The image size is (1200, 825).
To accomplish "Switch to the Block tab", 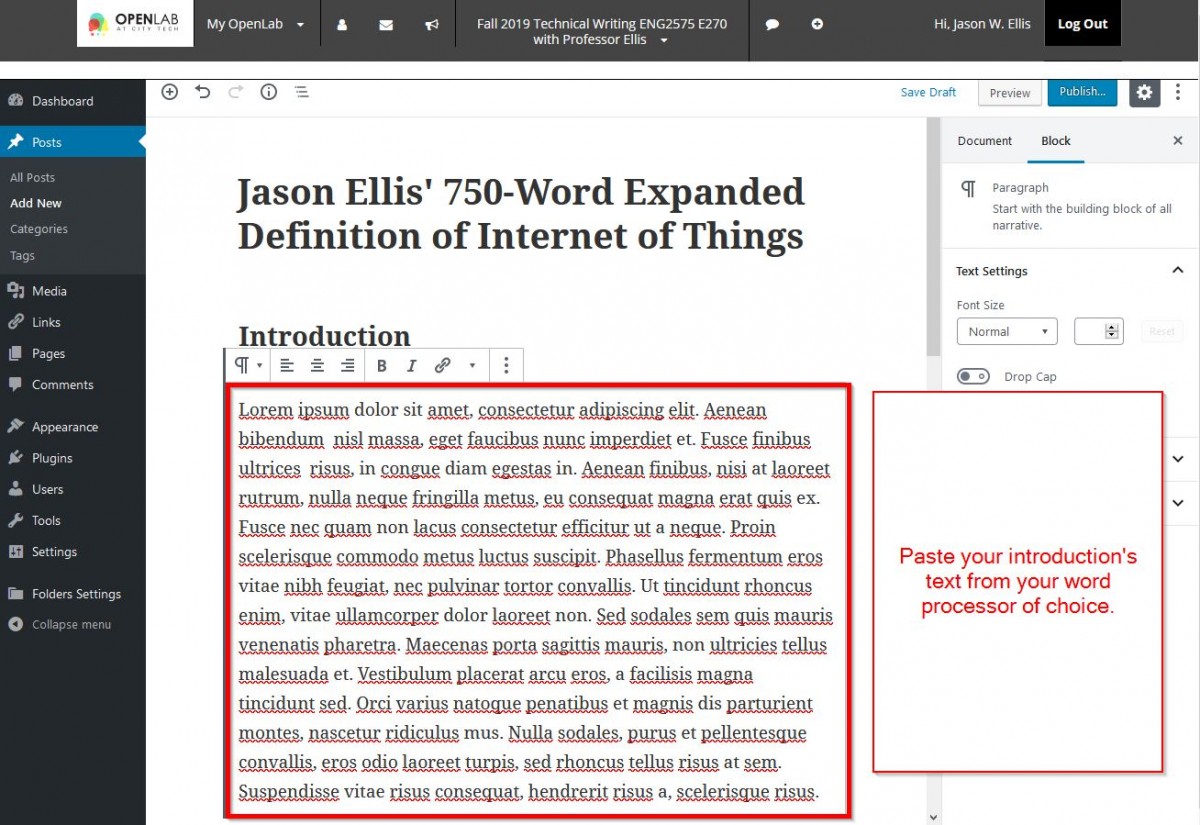I will [1056, 141].
